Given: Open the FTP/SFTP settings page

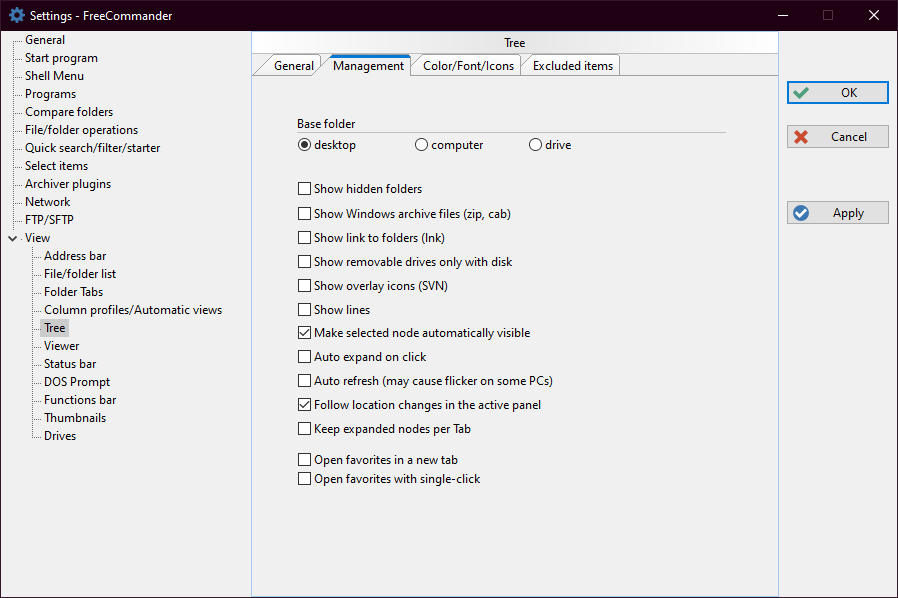Looking at the screenshot, I should (x=49, y=220).
